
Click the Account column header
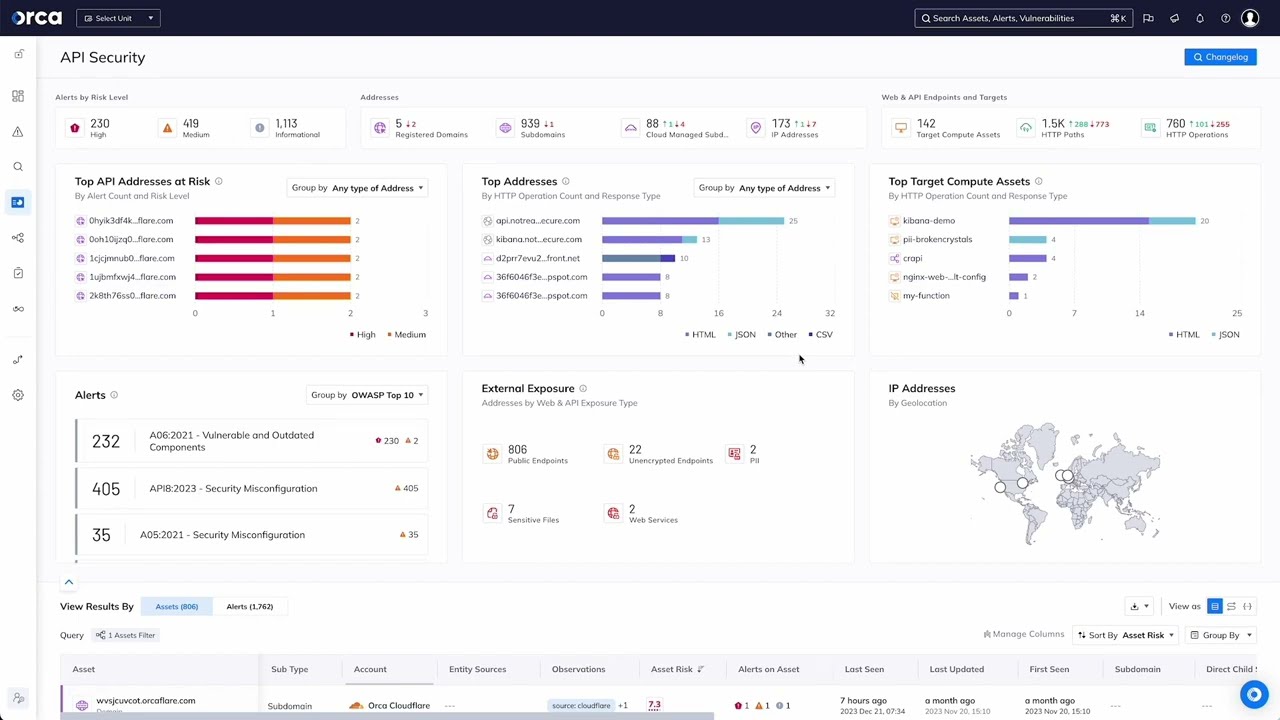pyautogui.click(x=370, y=669)
